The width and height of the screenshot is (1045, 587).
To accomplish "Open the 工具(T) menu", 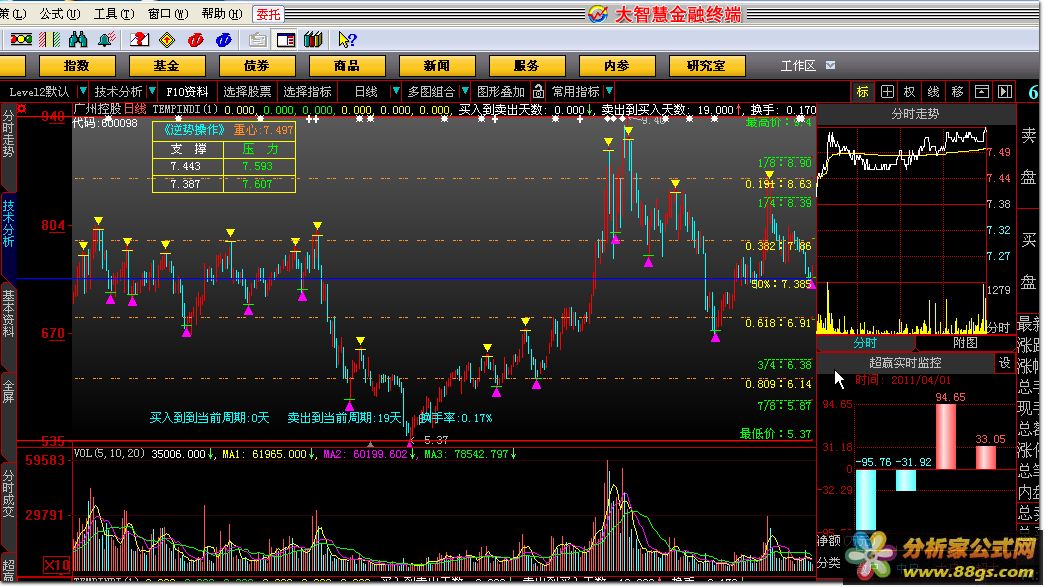I will pos(114,14).
